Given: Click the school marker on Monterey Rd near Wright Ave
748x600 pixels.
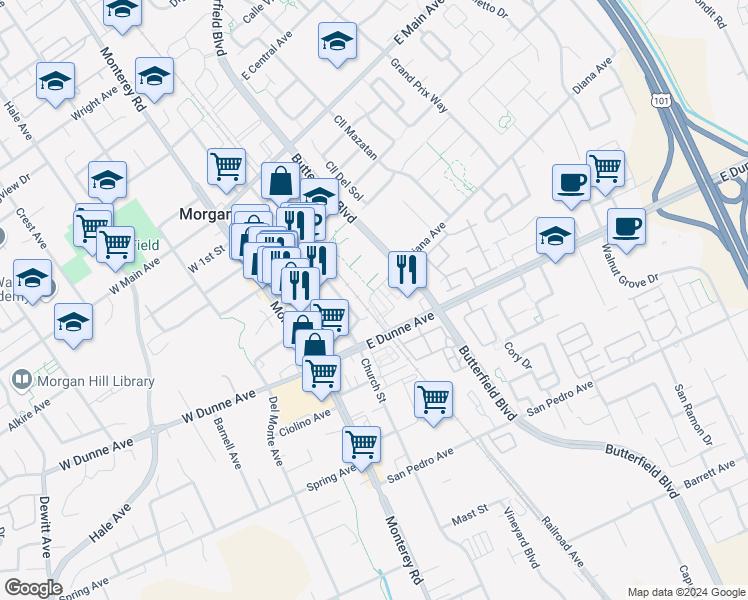Looking at the screenshot, I should (x=154, y=79).
